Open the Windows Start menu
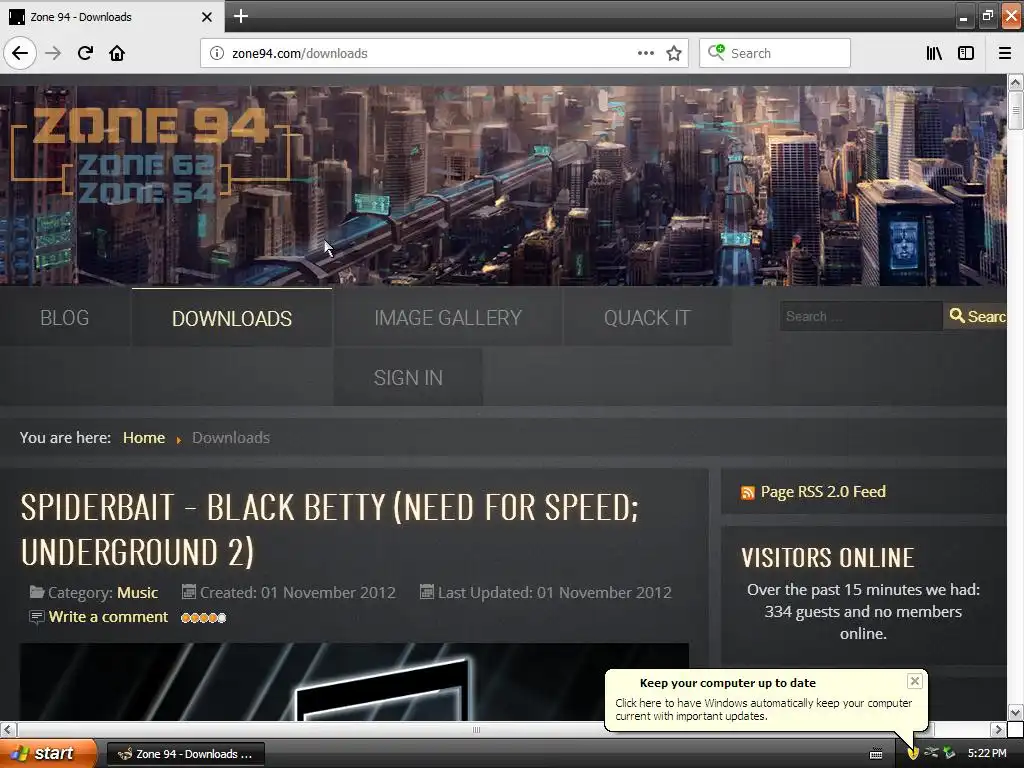Viewport: 1024px width, 768px height. 48,753
